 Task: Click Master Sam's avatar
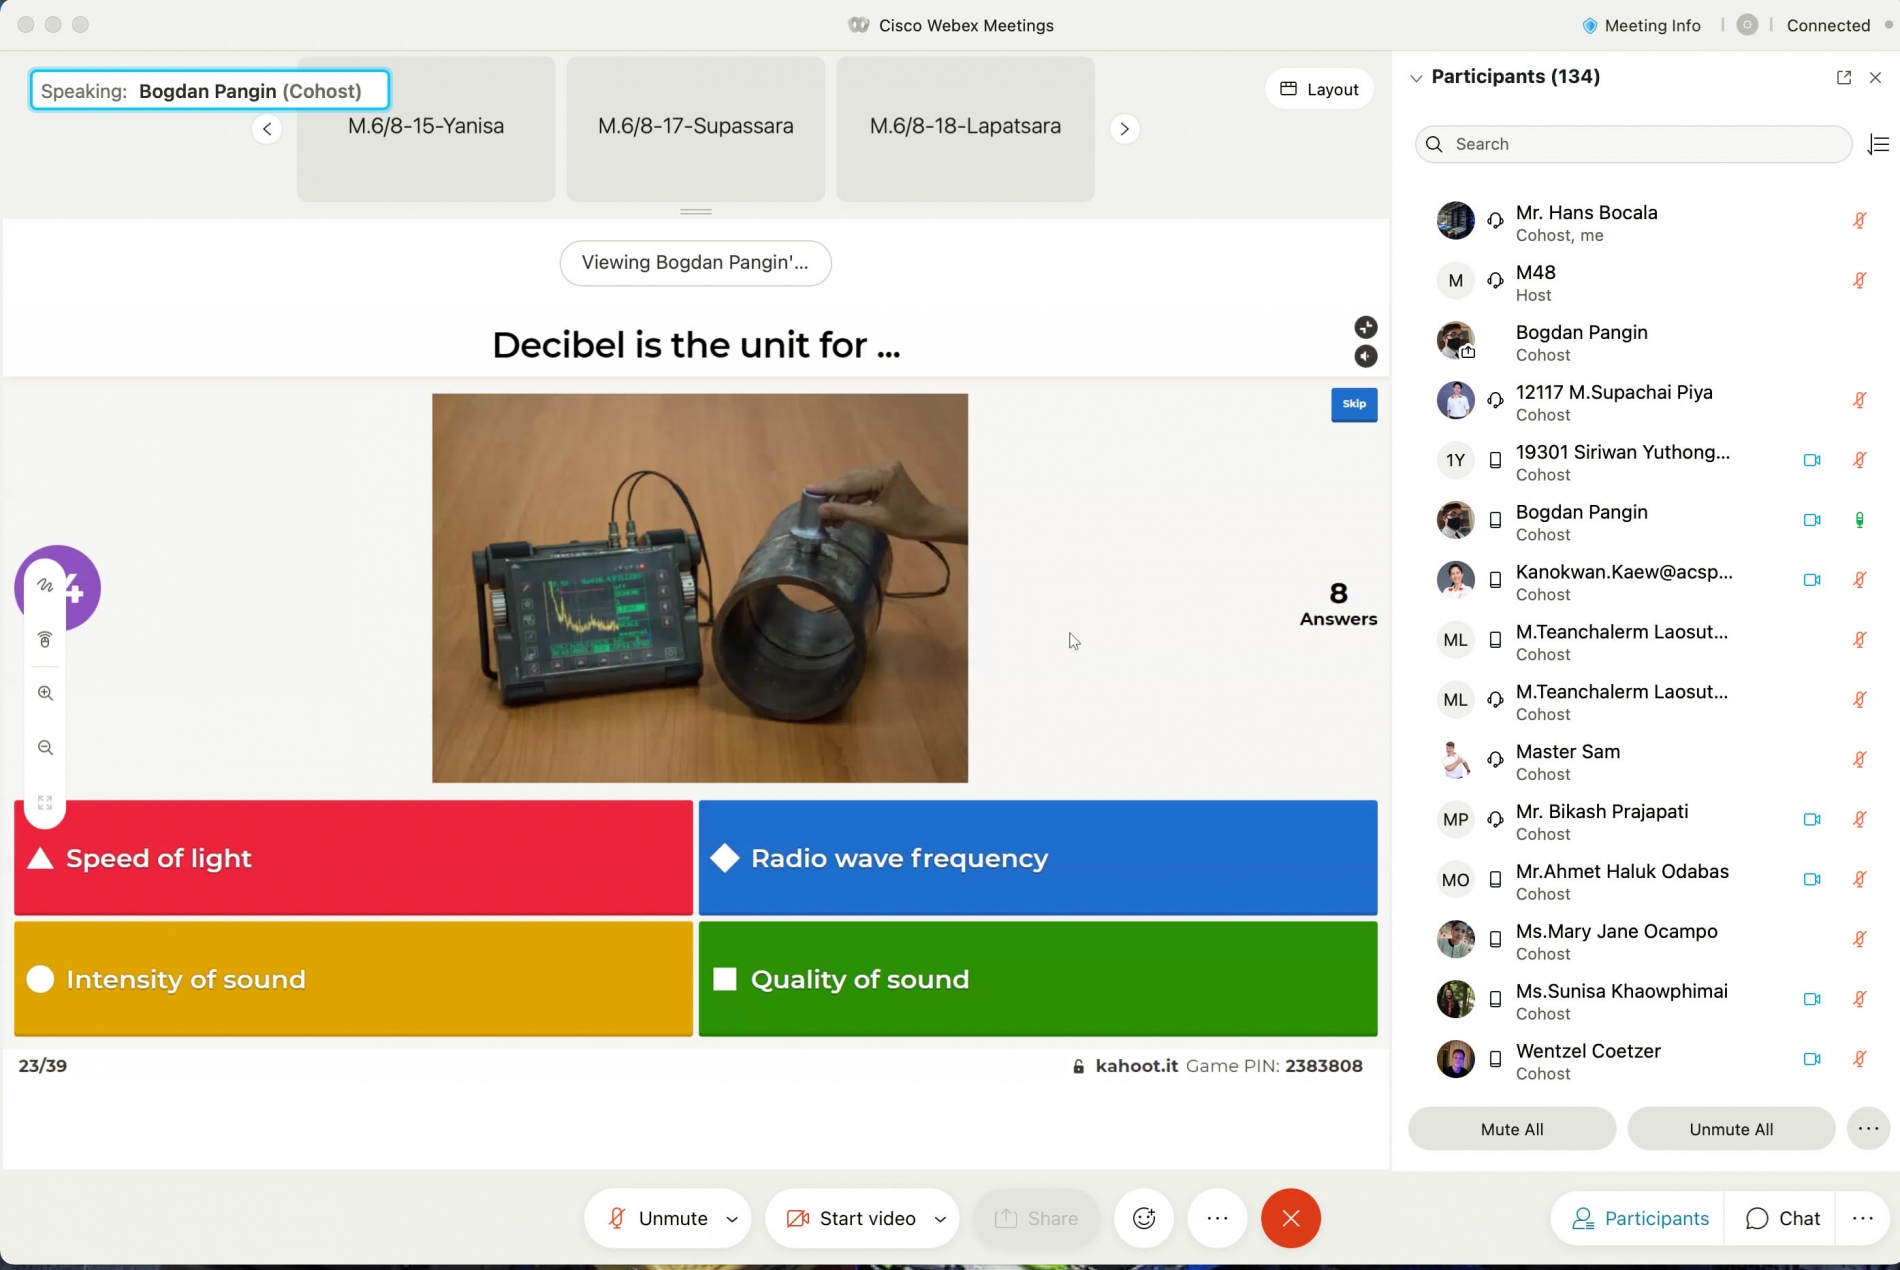(x=1455, y=760)
